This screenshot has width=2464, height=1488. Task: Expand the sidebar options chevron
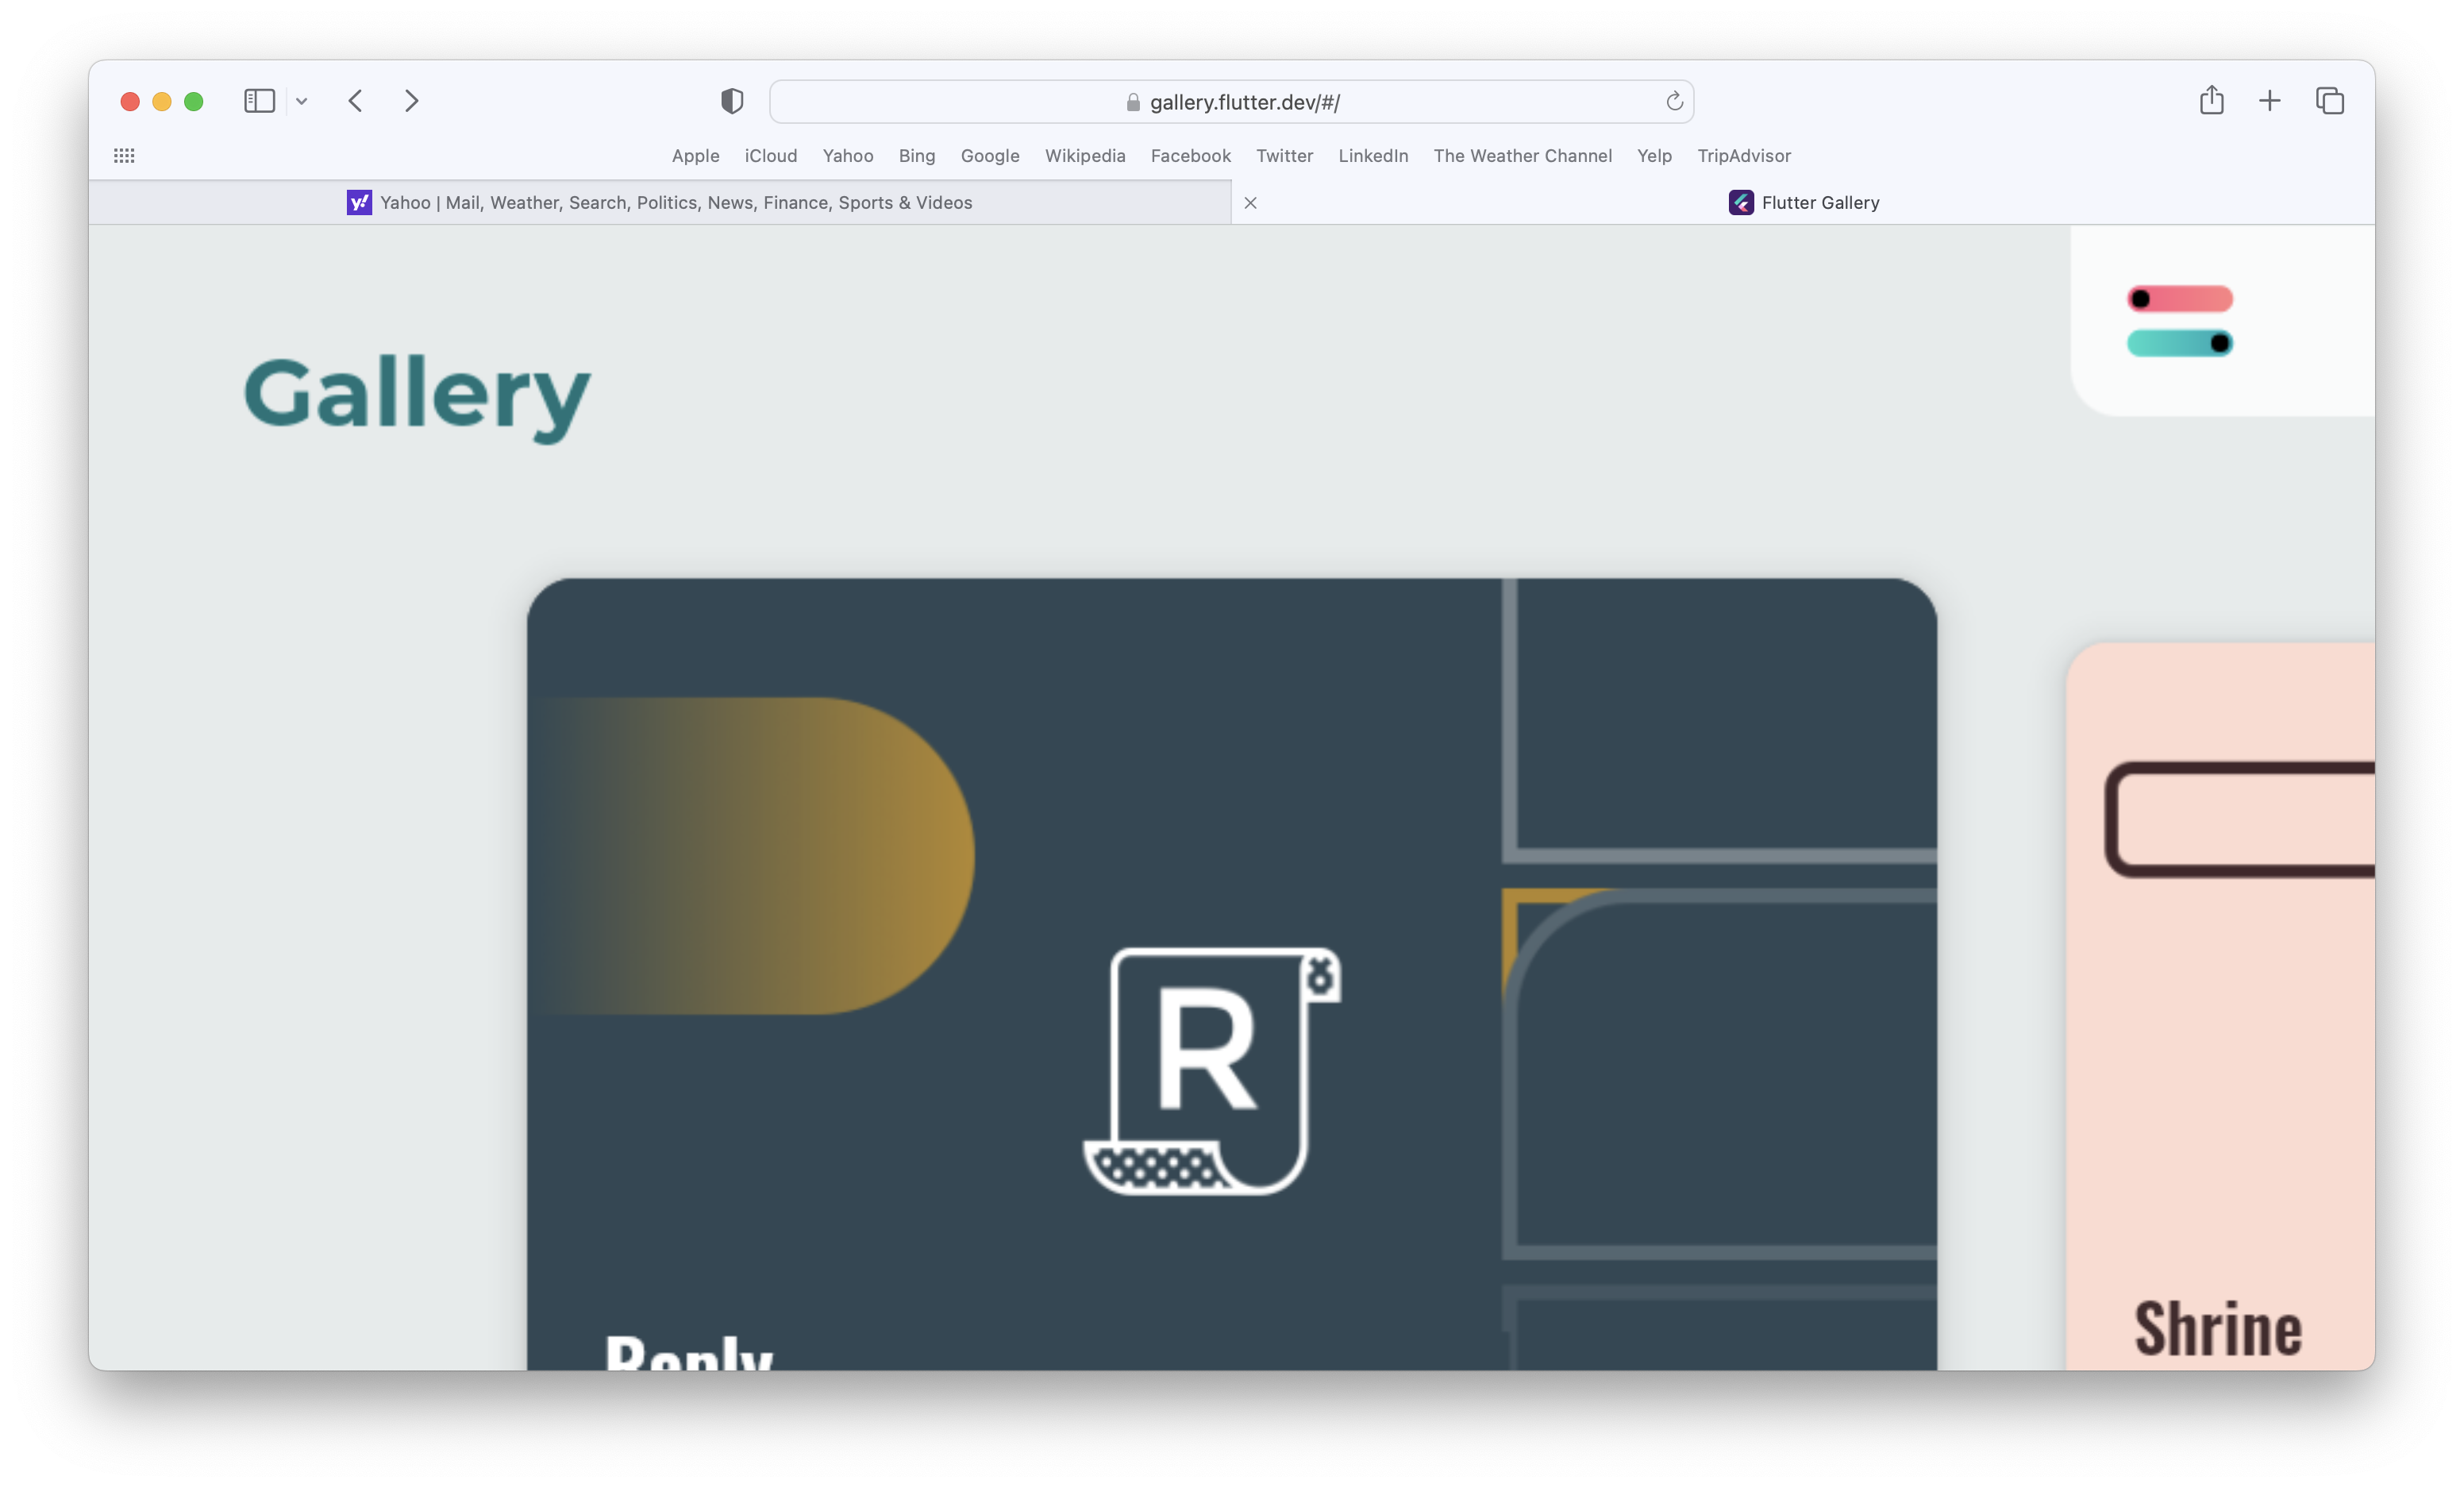(302, 100)
